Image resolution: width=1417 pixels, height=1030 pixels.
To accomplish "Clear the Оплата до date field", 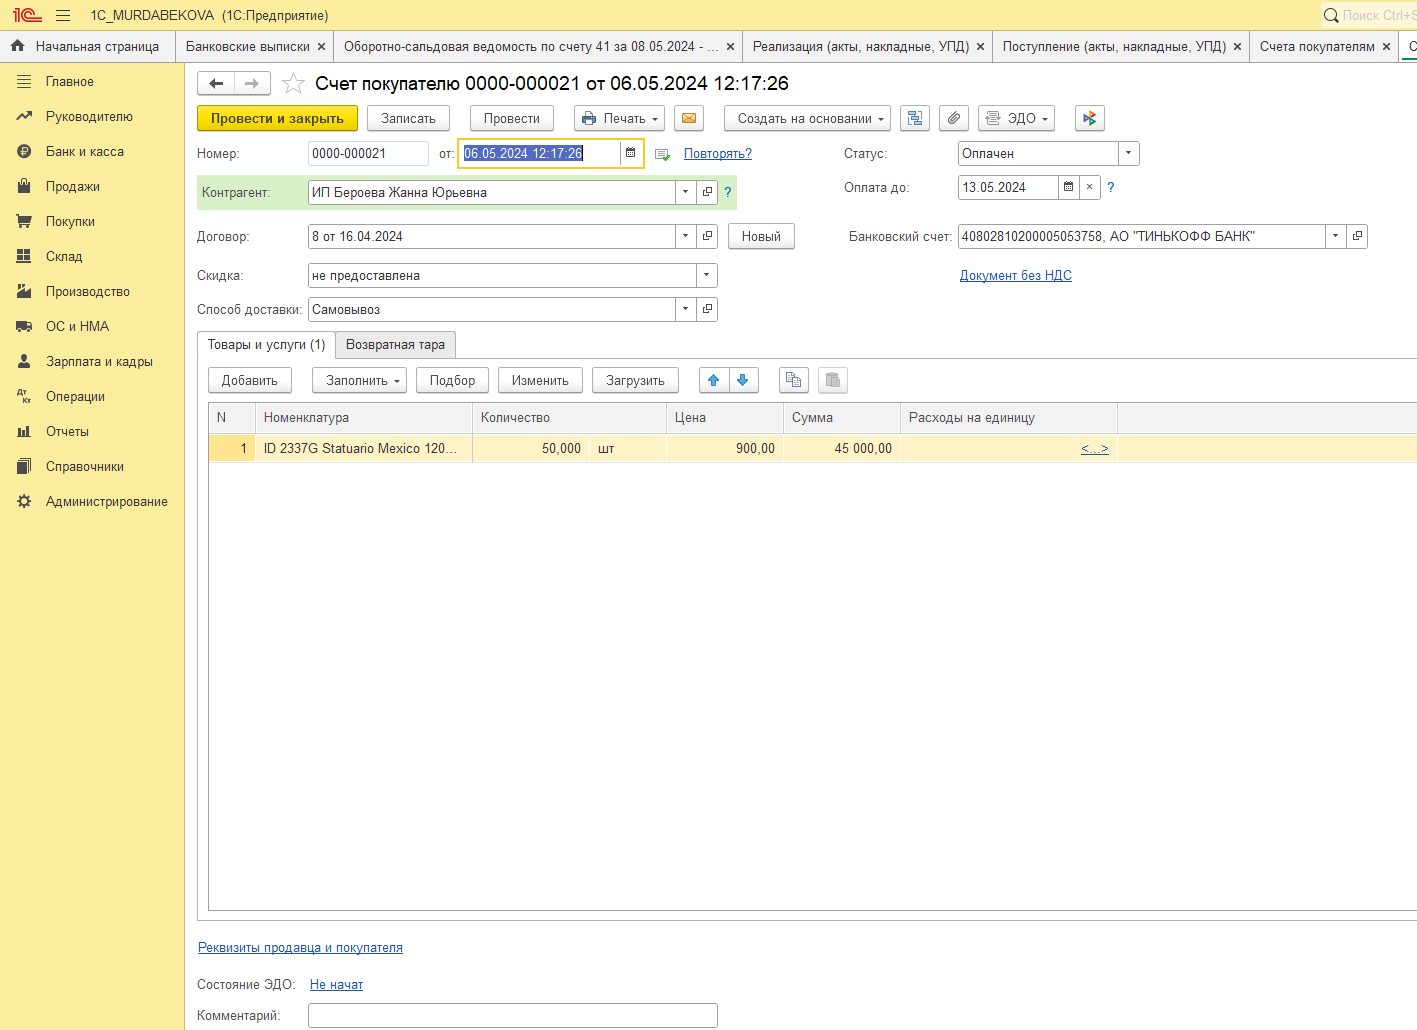I will click(x=1090, y=187).
